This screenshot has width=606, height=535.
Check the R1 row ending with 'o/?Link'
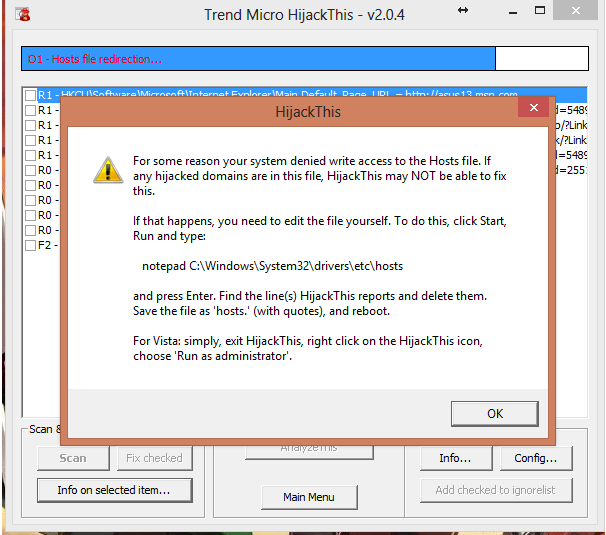pyautogui.click(x=30, y=125)
